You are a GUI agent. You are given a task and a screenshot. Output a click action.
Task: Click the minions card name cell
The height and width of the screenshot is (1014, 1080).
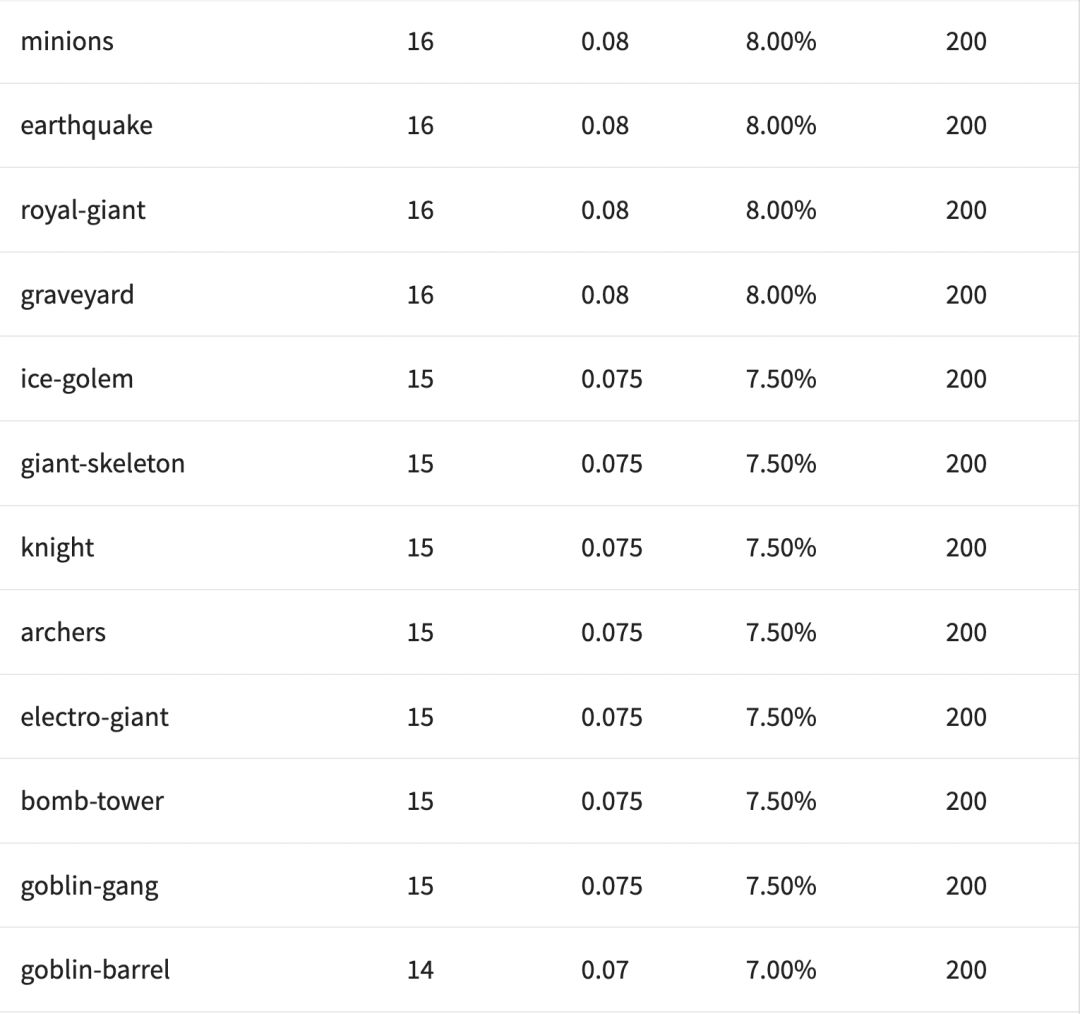coord(67,41)
